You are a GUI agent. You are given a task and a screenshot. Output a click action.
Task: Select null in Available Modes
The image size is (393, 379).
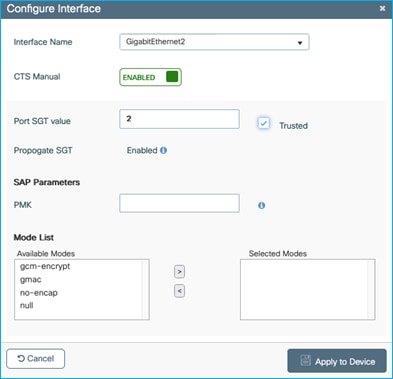pyautogui.click(x=27, y=305)
